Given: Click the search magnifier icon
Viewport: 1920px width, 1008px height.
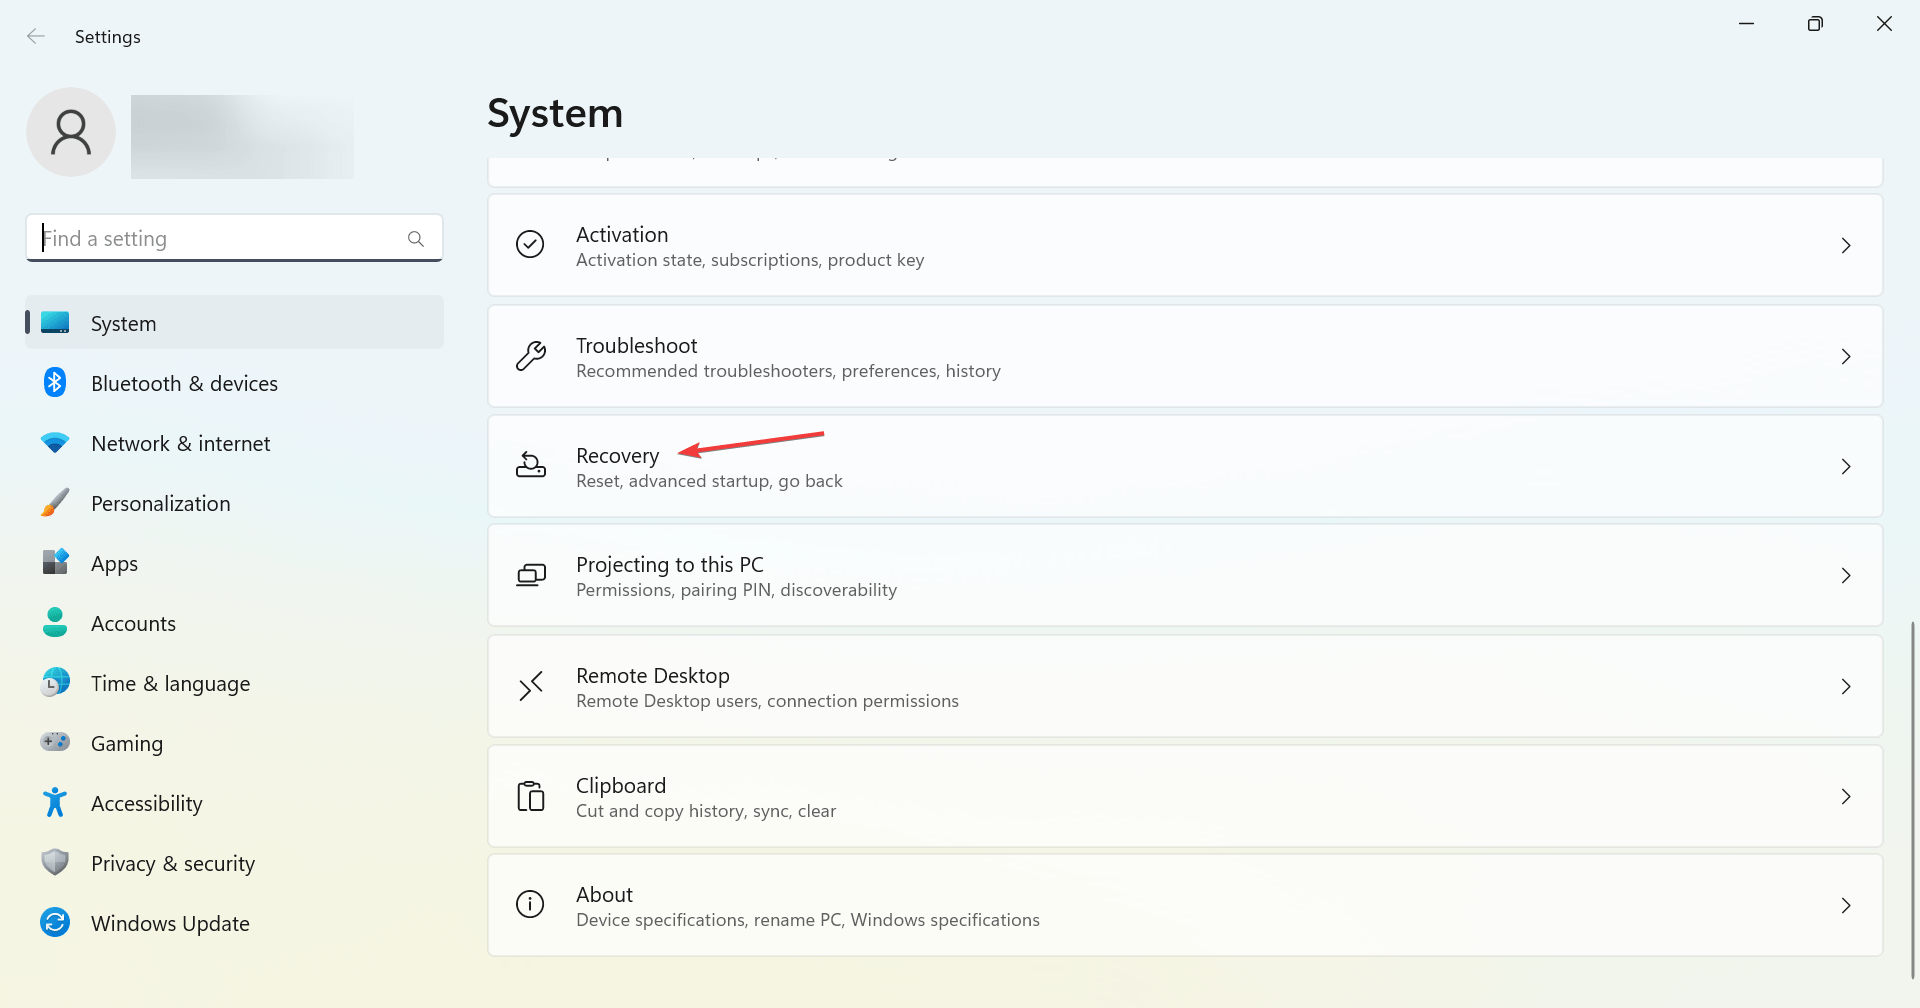Looking at the screenshot, I should [x=416, y=239].
